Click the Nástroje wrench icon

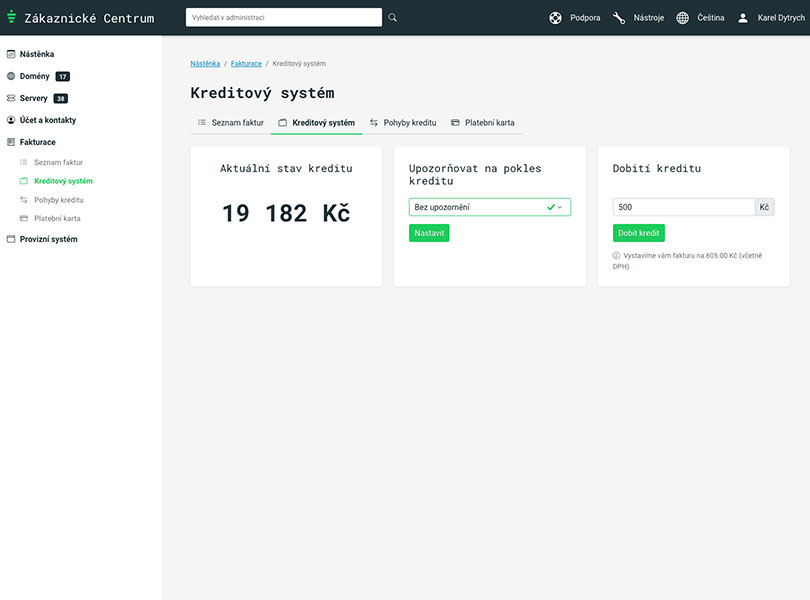tap(619, 18)
